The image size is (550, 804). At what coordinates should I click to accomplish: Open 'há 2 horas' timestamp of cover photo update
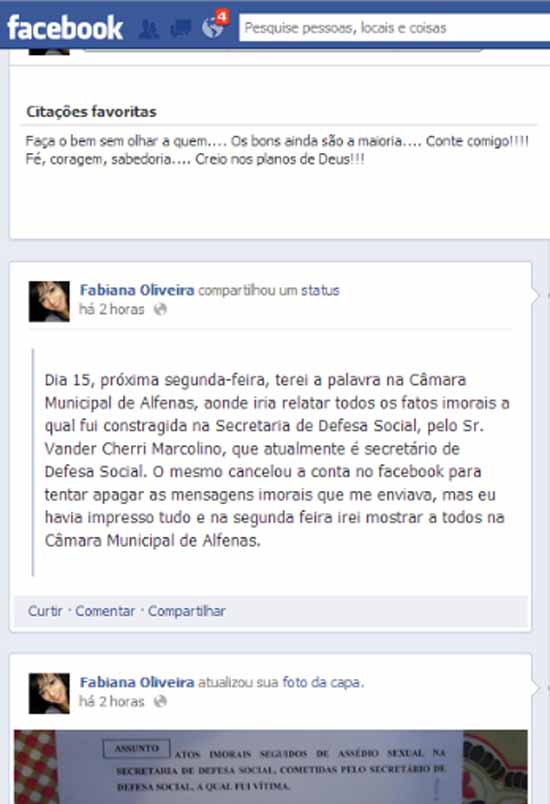point(111,701)
